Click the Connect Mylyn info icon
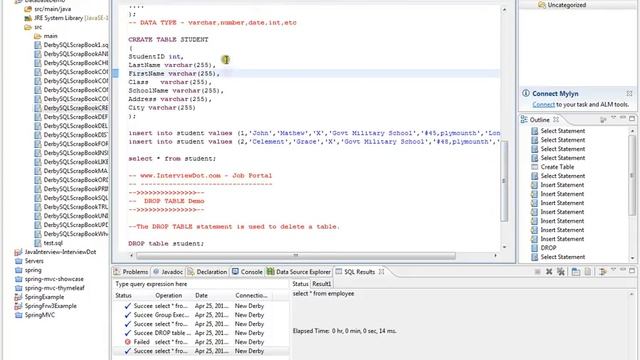 point(526,93)
